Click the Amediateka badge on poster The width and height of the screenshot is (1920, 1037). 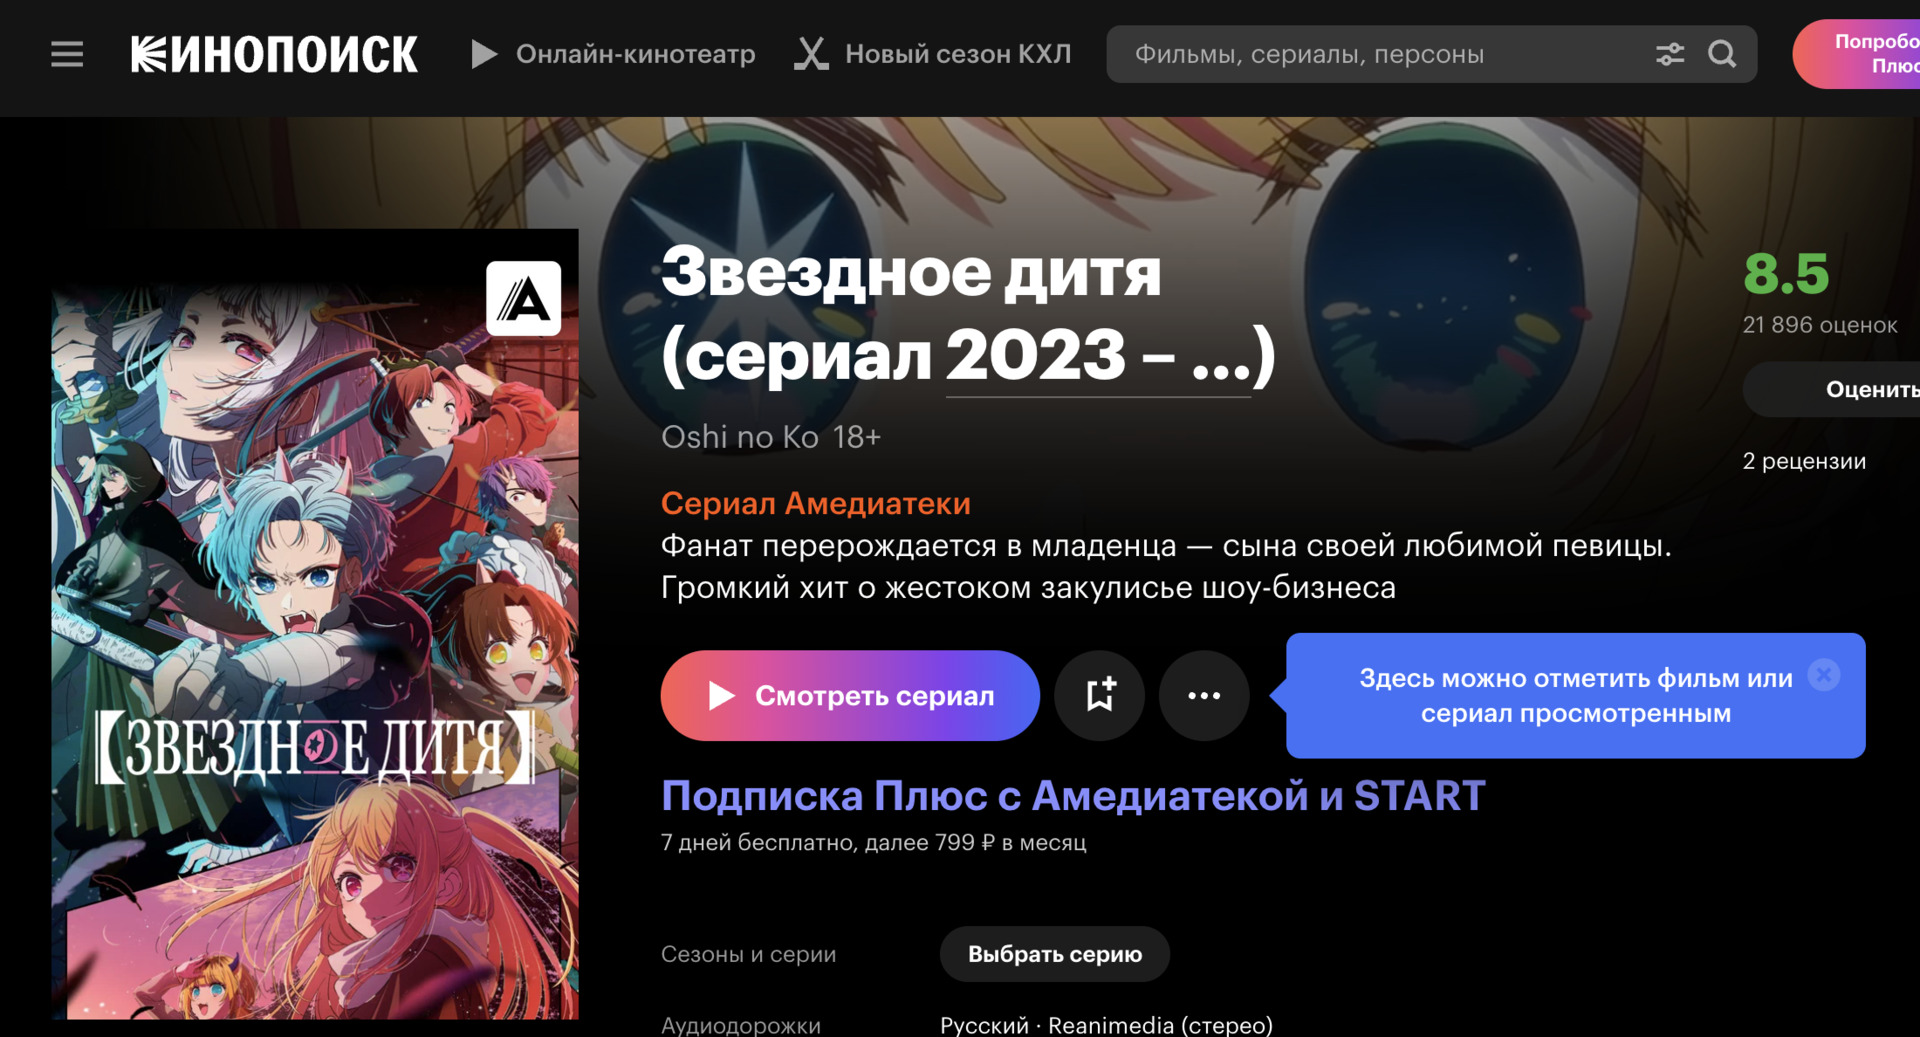click(x=523, y=298)
